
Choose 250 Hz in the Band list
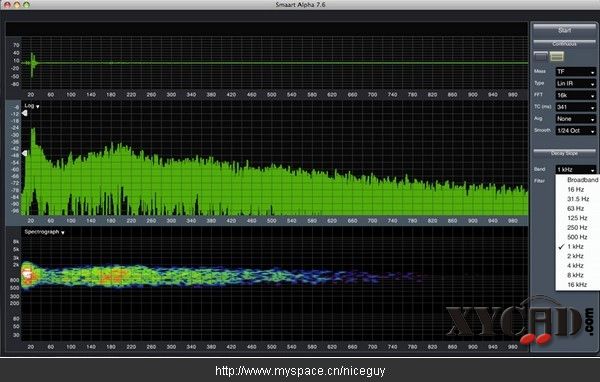point(578,228)
